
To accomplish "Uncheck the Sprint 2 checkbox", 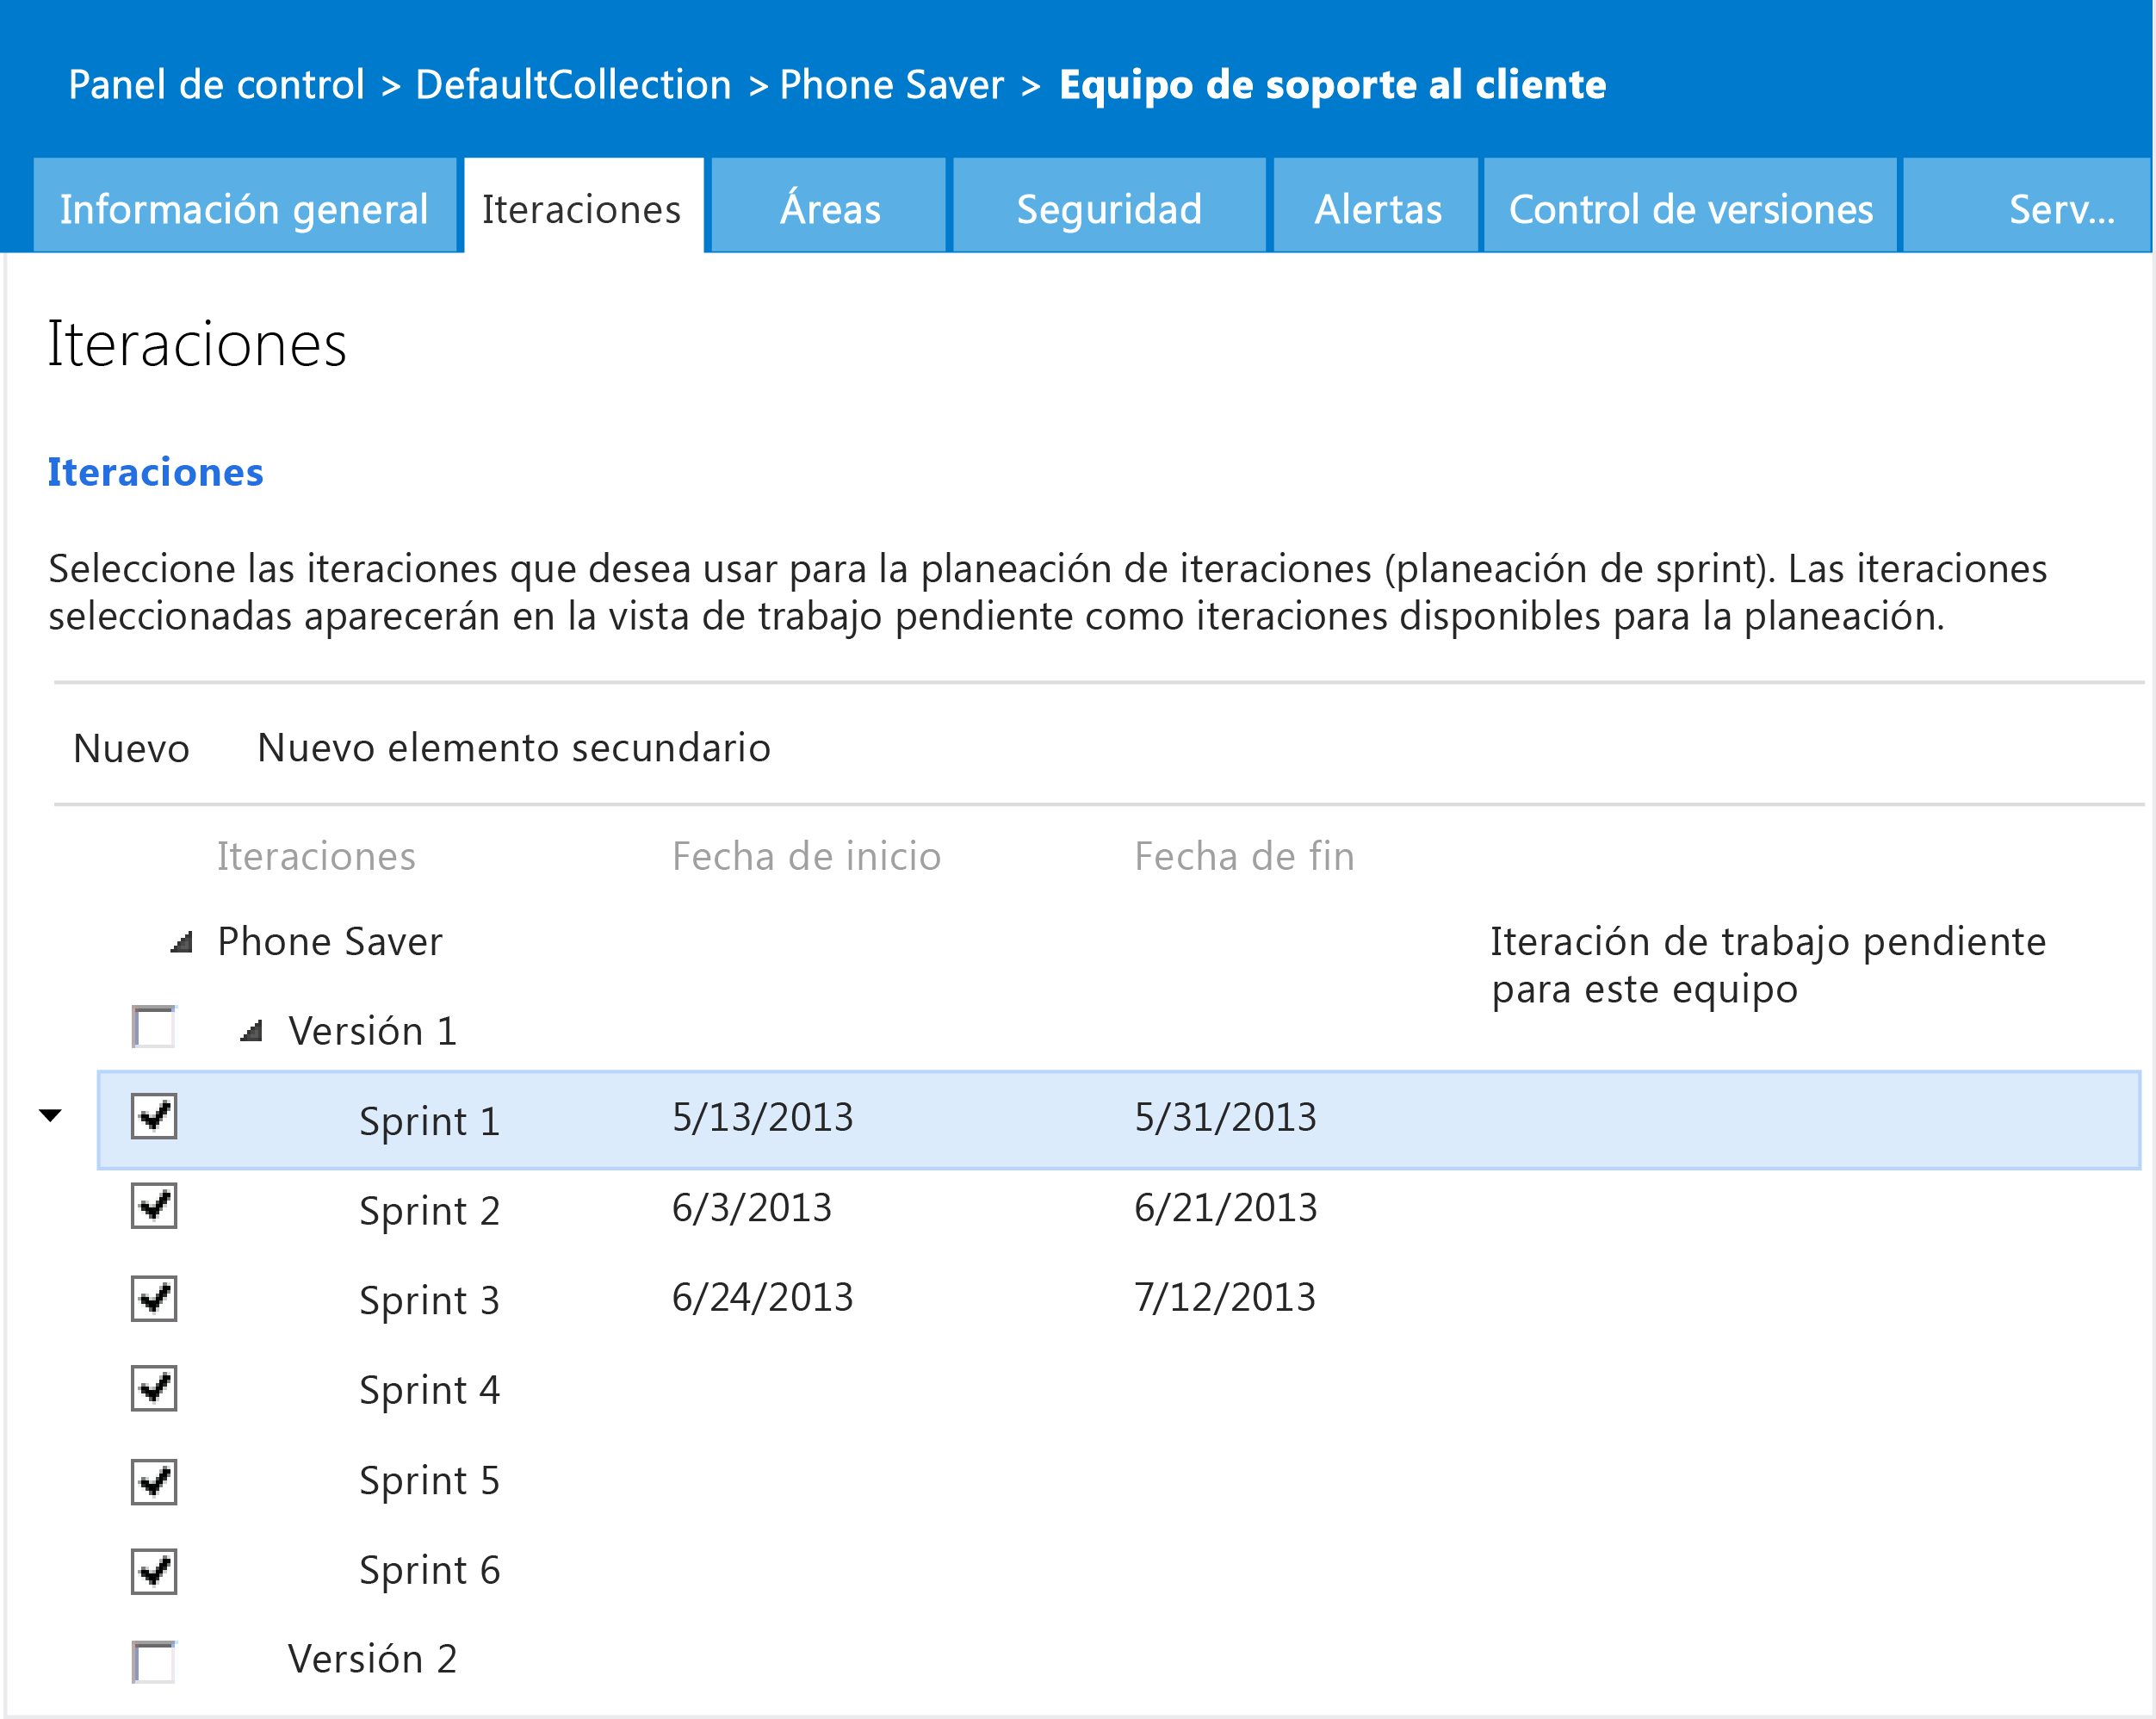I will point(154,1206).
